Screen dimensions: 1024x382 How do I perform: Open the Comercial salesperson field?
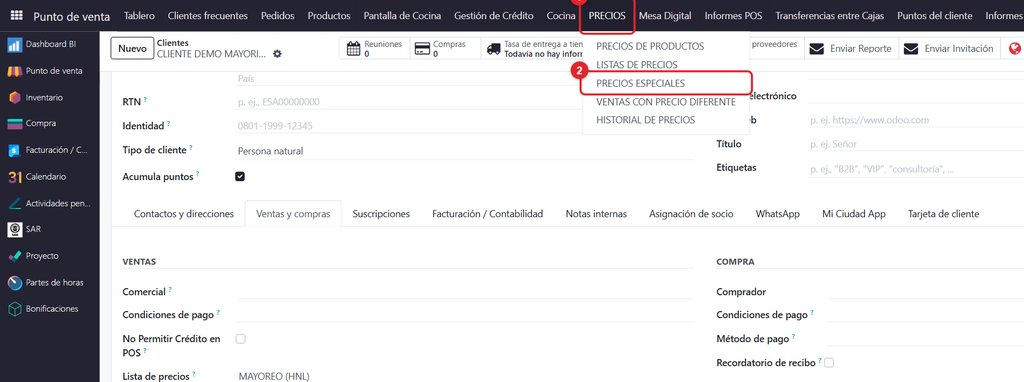(466, 291)
